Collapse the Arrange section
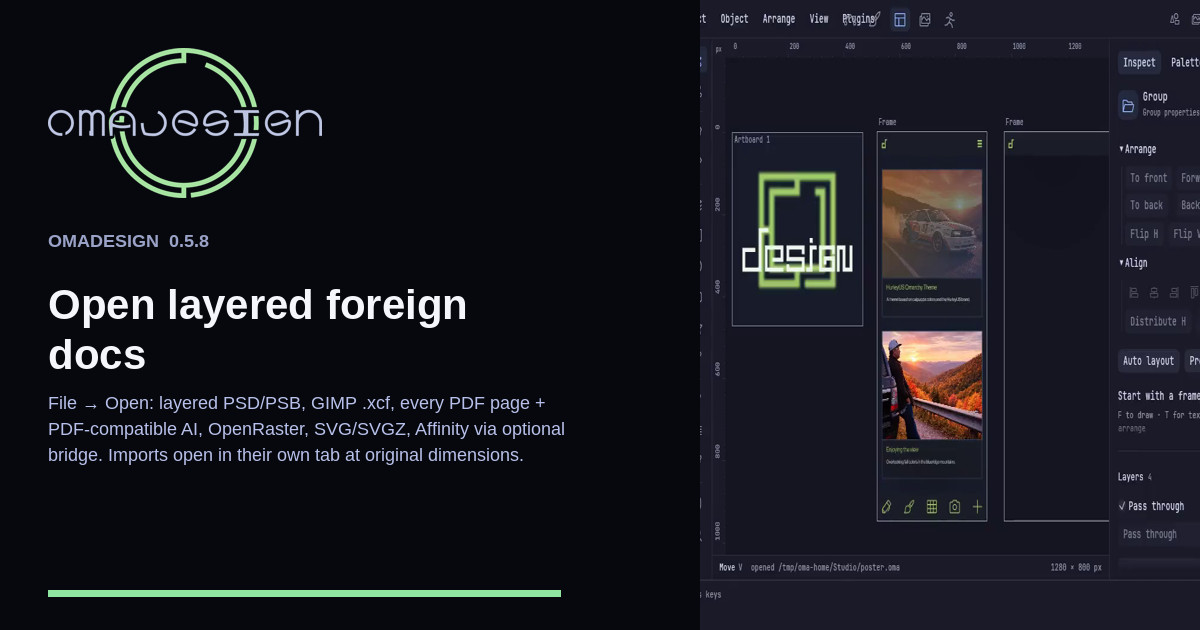The image size is (1200, 630). [x=1138, y=149]
